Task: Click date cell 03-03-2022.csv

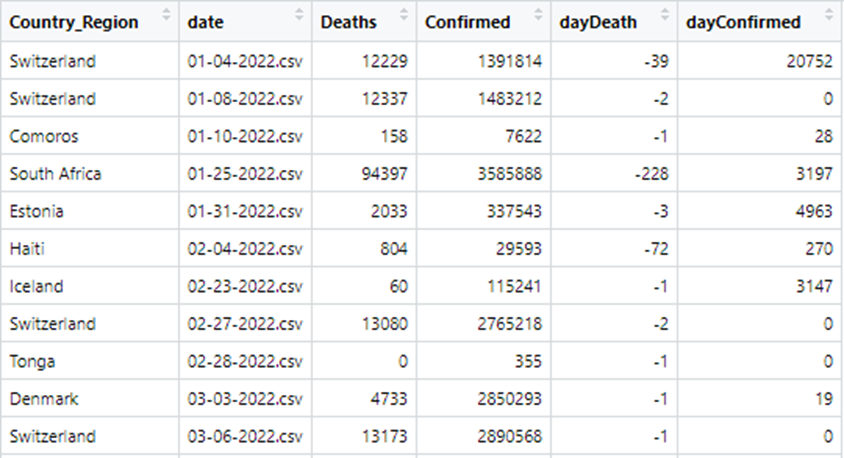Action: 245,399
